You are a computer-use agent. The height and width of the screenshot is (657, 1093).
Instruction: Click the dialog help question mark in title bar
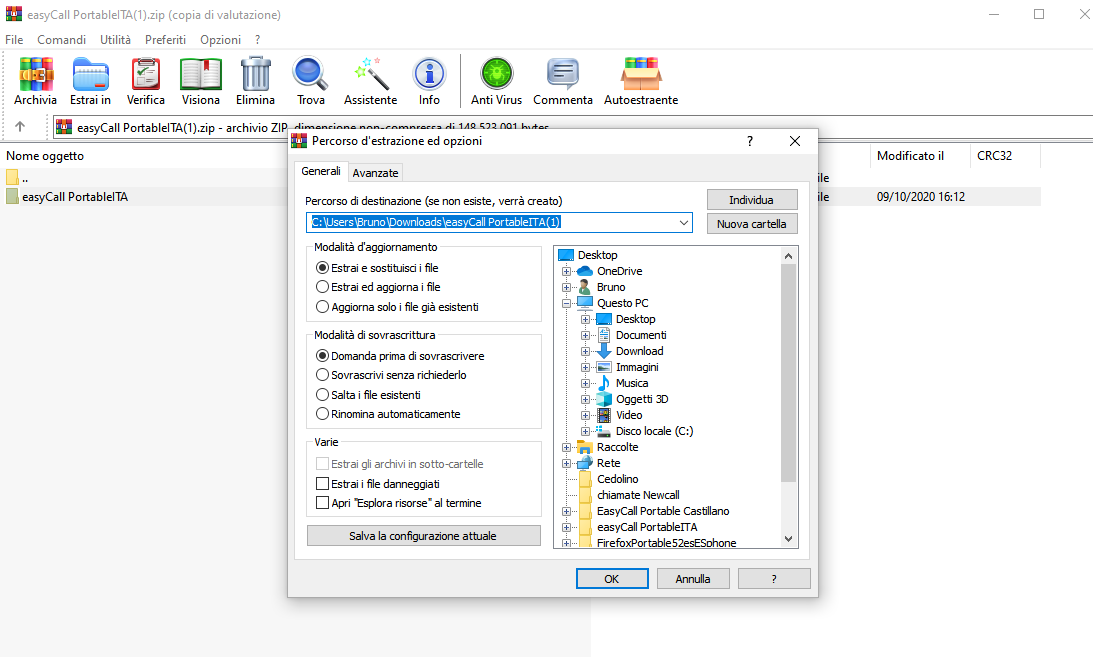[750, 141]
